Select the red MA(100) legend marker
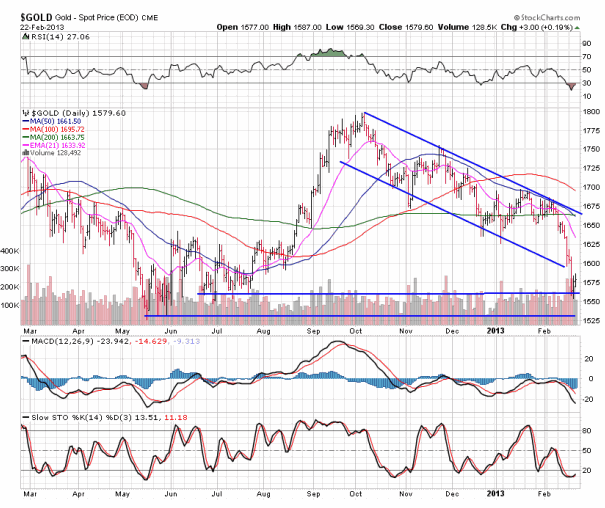 pyautogui.click(x=27, y=131)
